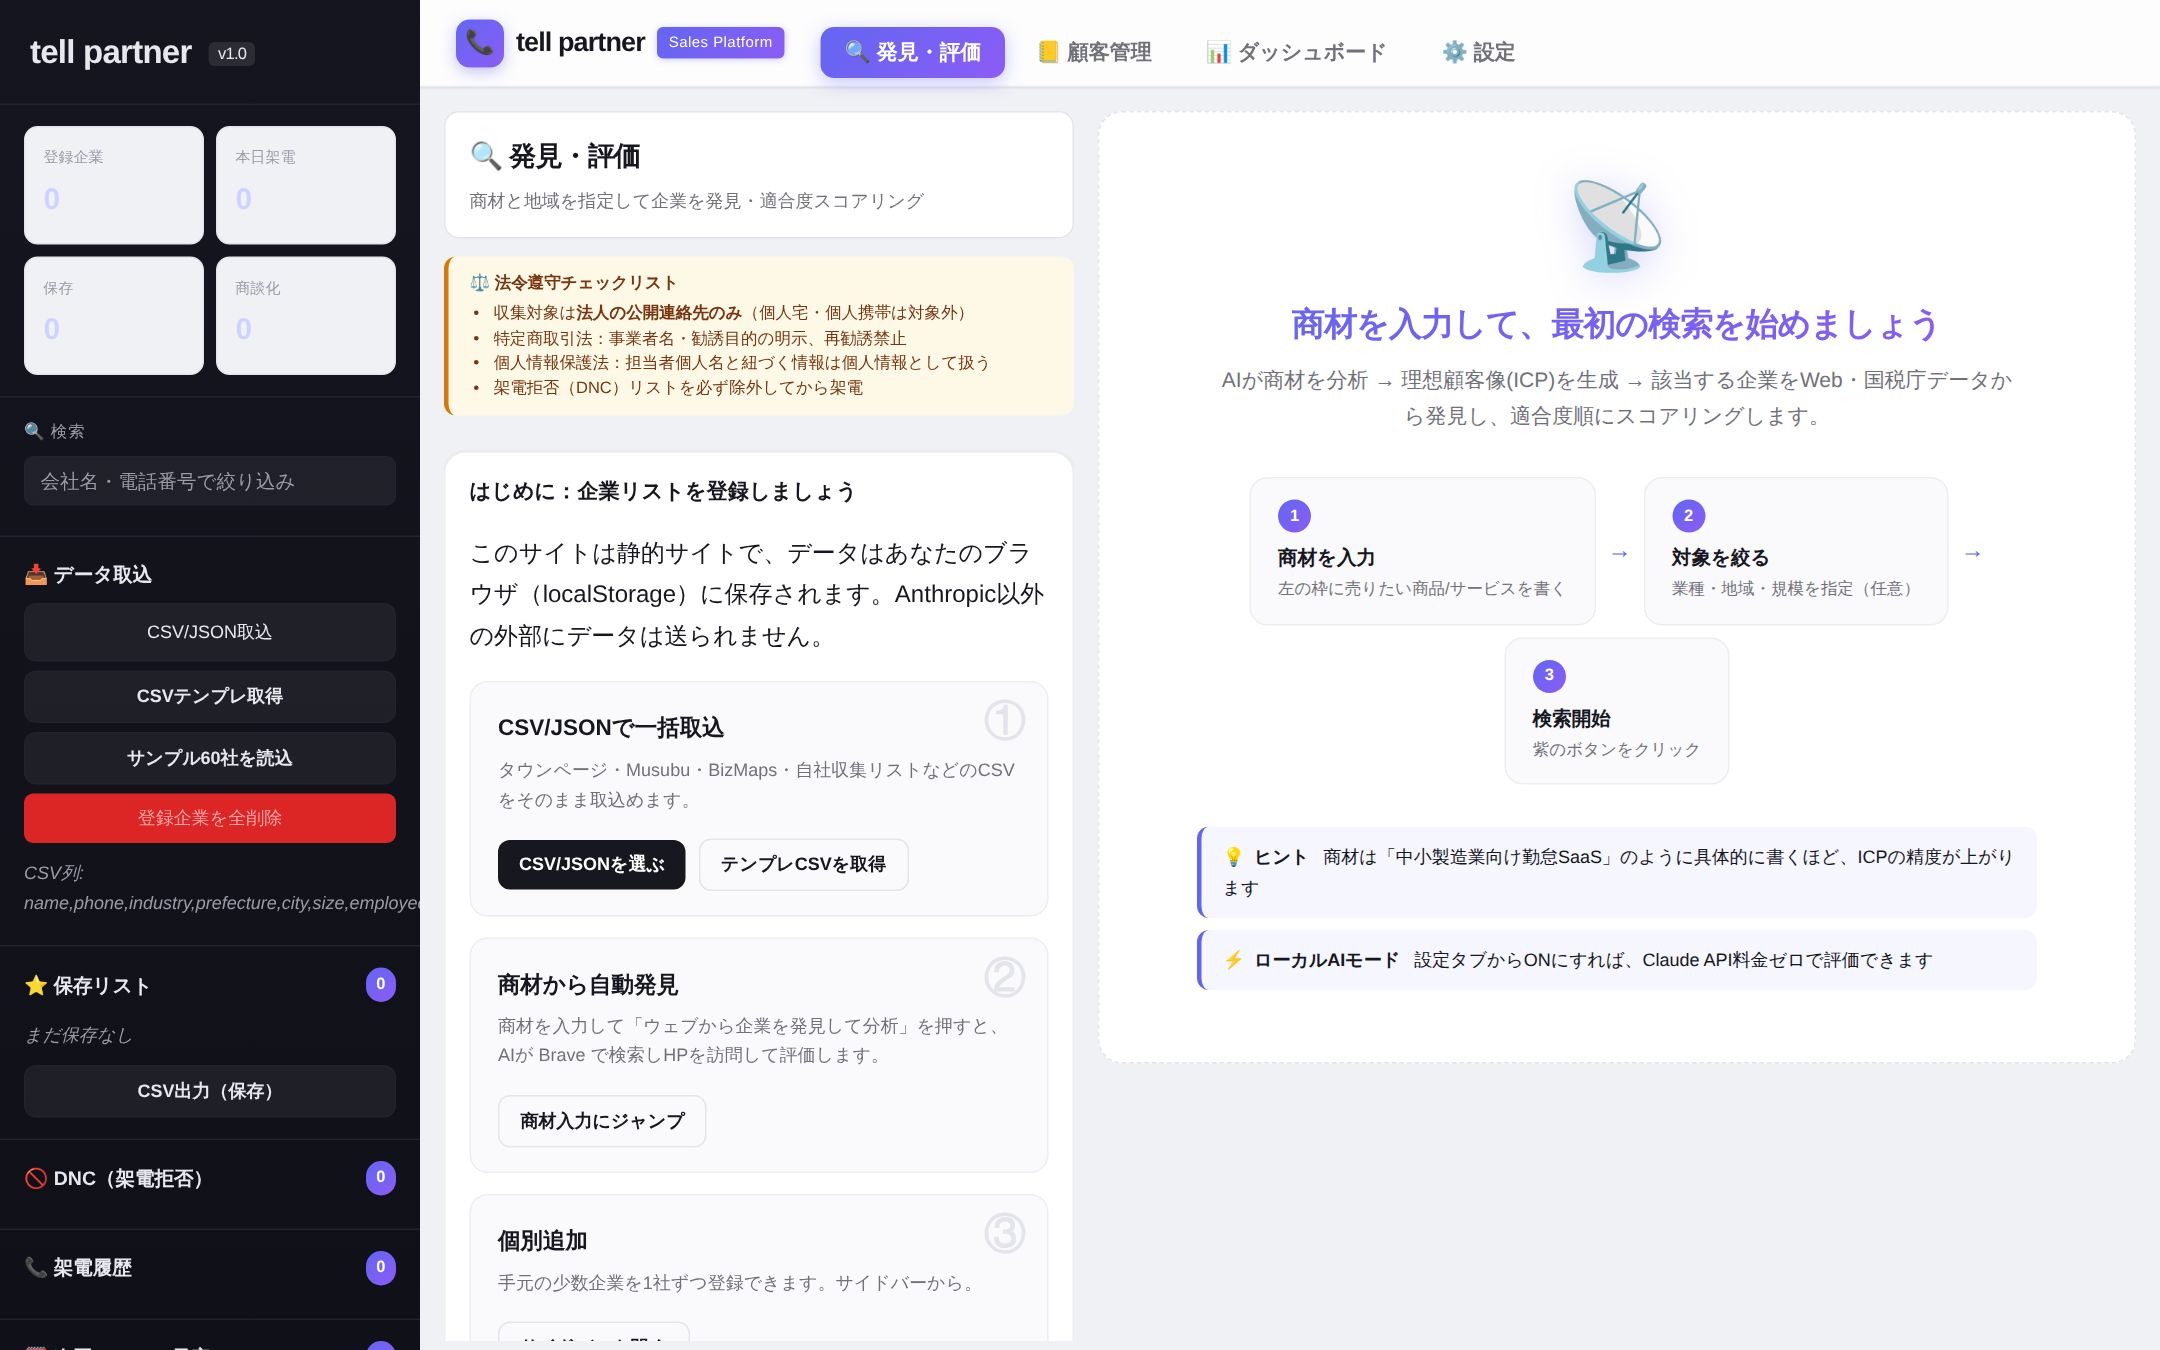
Task: Go to the 設定 tab
Action: click(1478, 52)
